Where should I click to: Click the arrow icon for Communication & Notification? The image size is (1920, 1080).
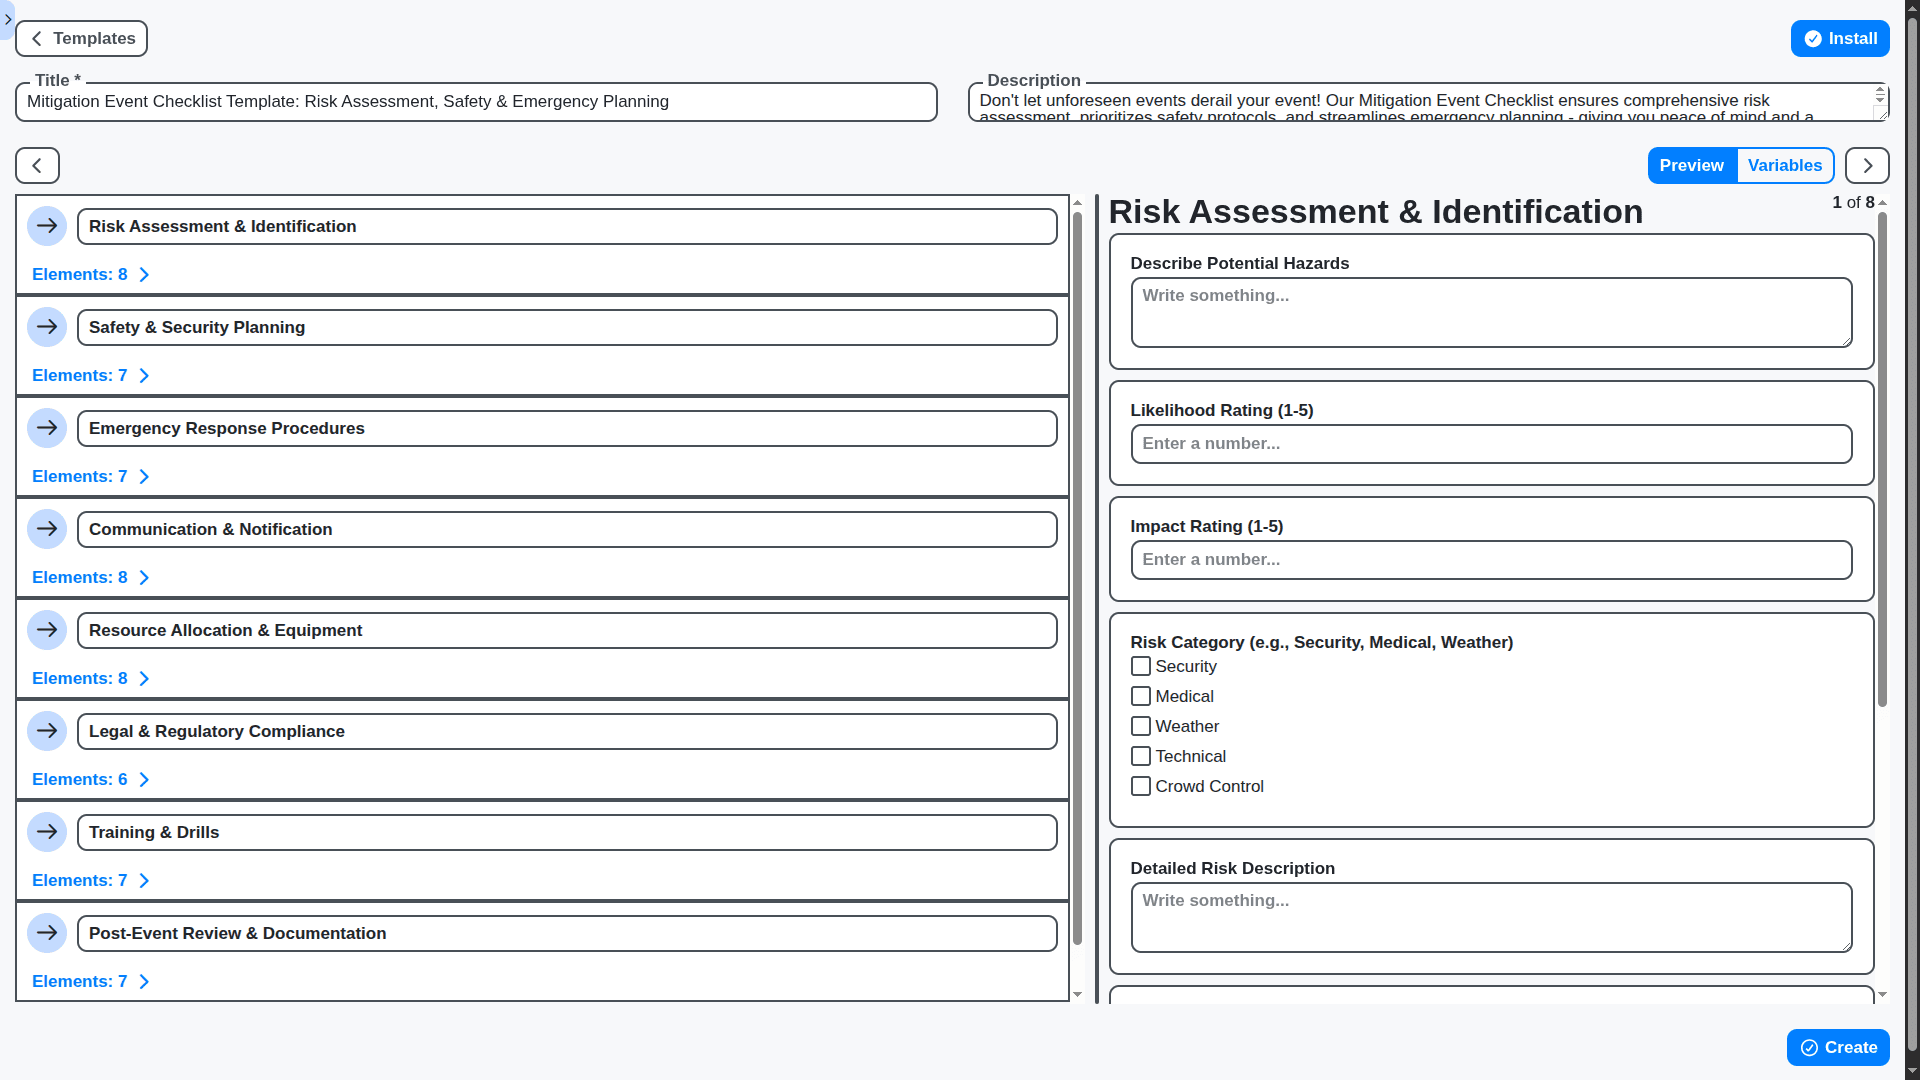click(x=47, y=529)
